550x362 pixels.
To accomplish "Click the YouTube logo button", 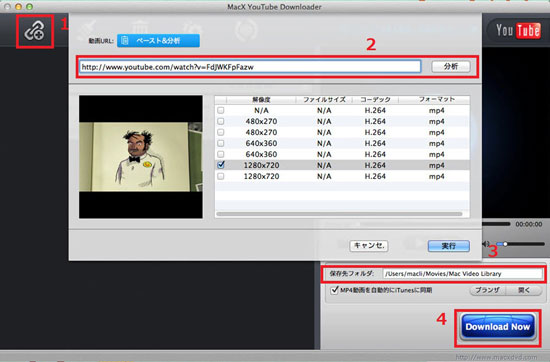I will (517, 31).
